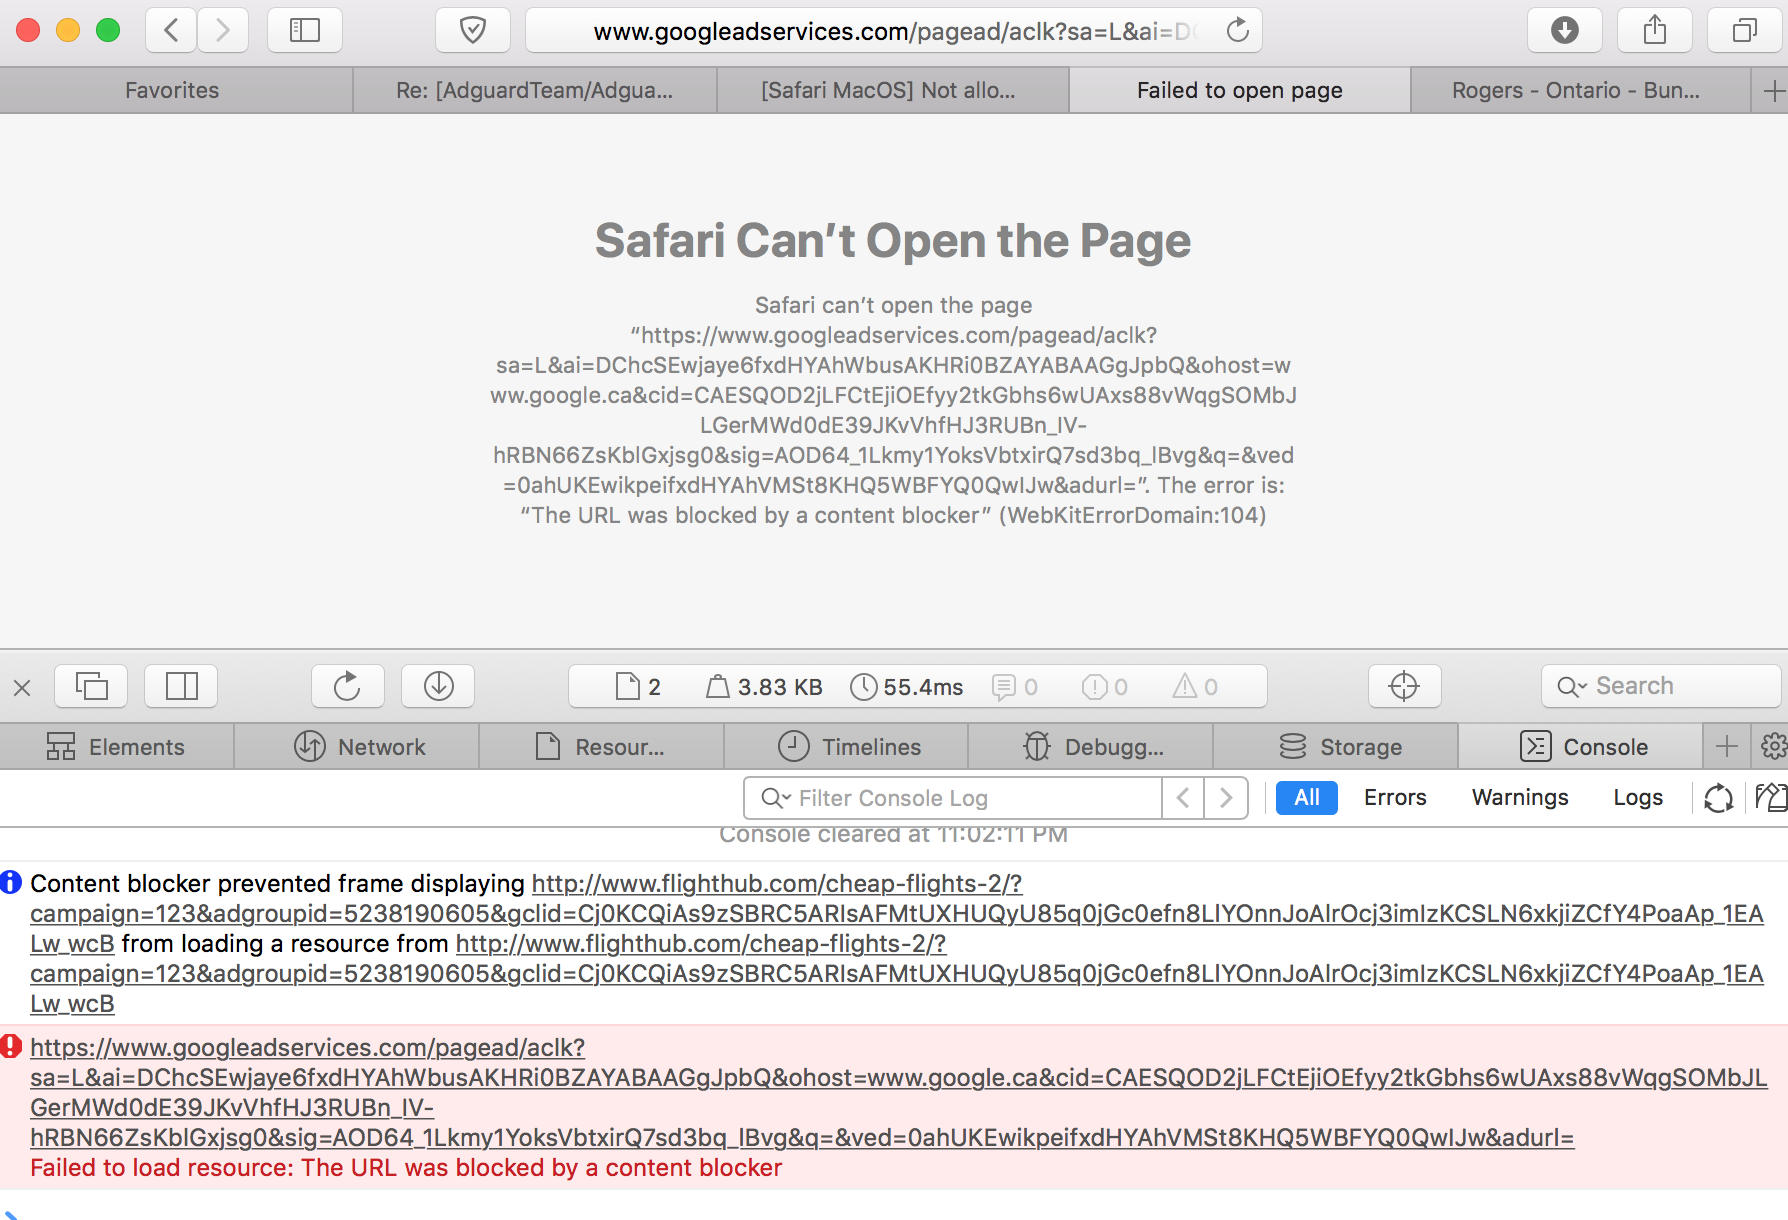
Task: Focus the Filter Console Log field
Action: pos(953,797)
